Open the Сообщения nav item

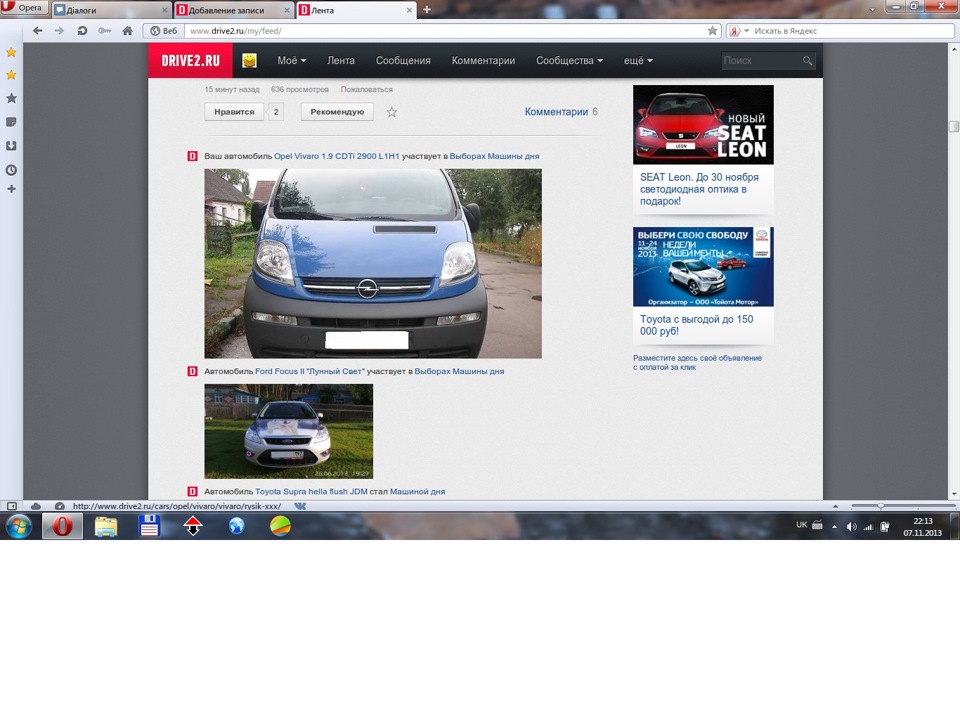(403, 61)
